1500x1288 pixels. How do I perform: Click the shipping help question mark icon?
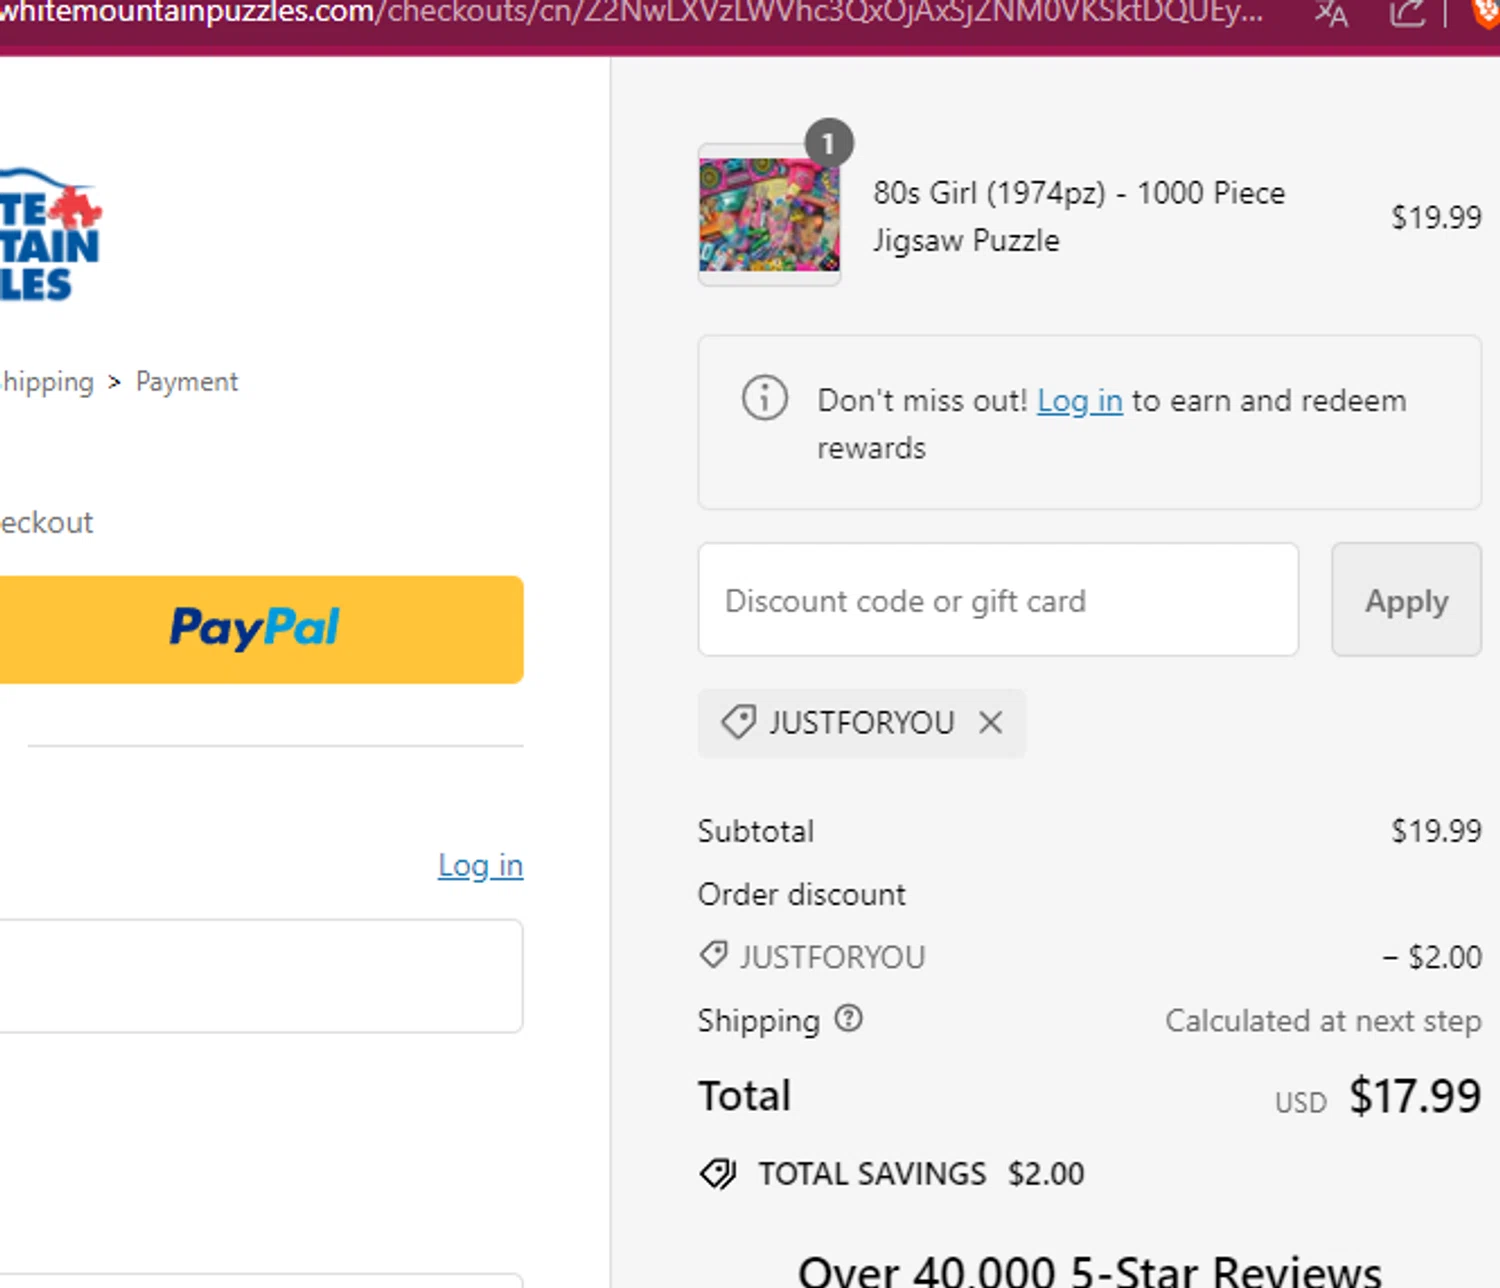tap(848, 1019)
